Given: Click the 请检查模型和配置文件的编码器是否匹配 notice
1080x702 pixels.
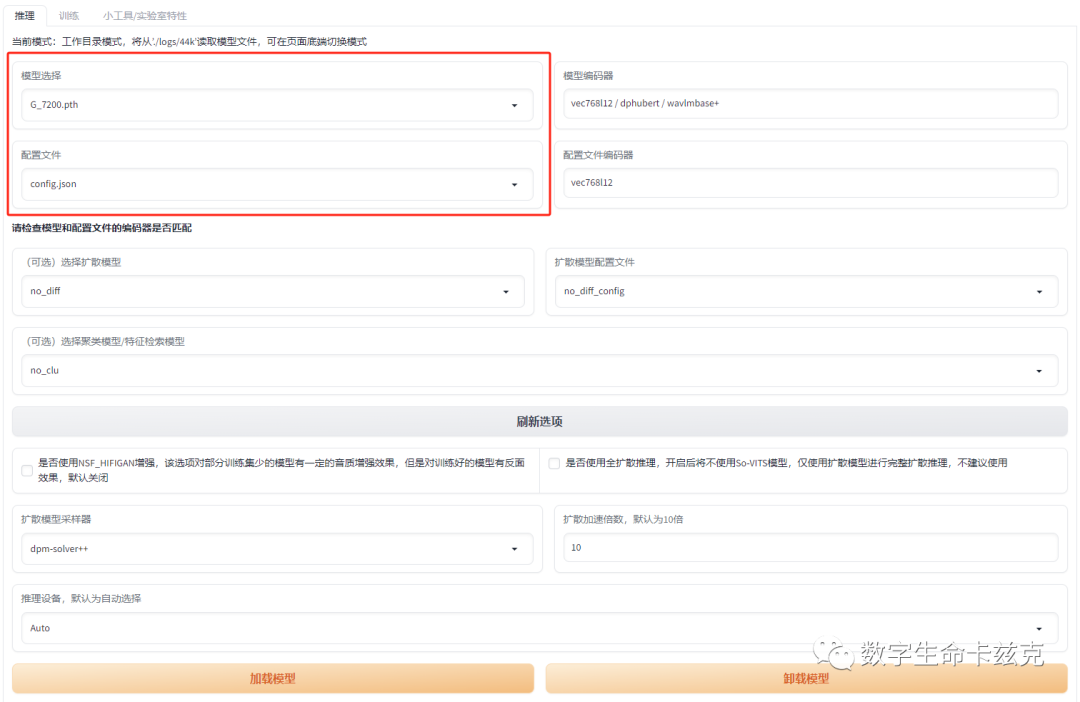Looking at the screenshot, I should coord(102,227).
